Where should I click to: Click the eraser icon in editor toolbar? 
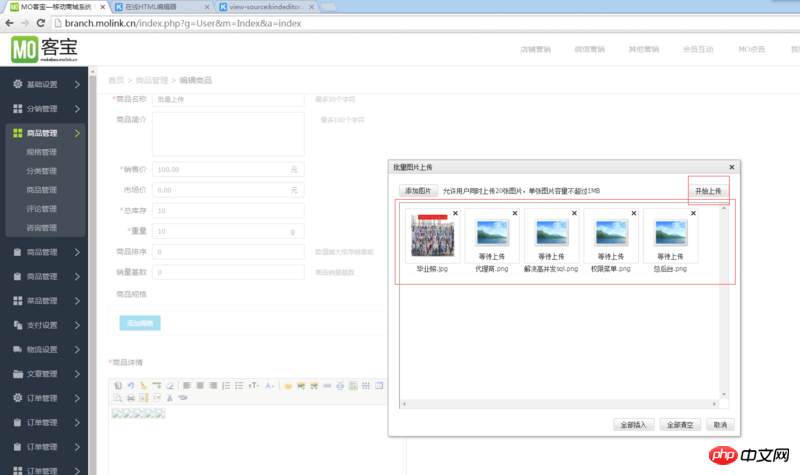coord(170,386)
